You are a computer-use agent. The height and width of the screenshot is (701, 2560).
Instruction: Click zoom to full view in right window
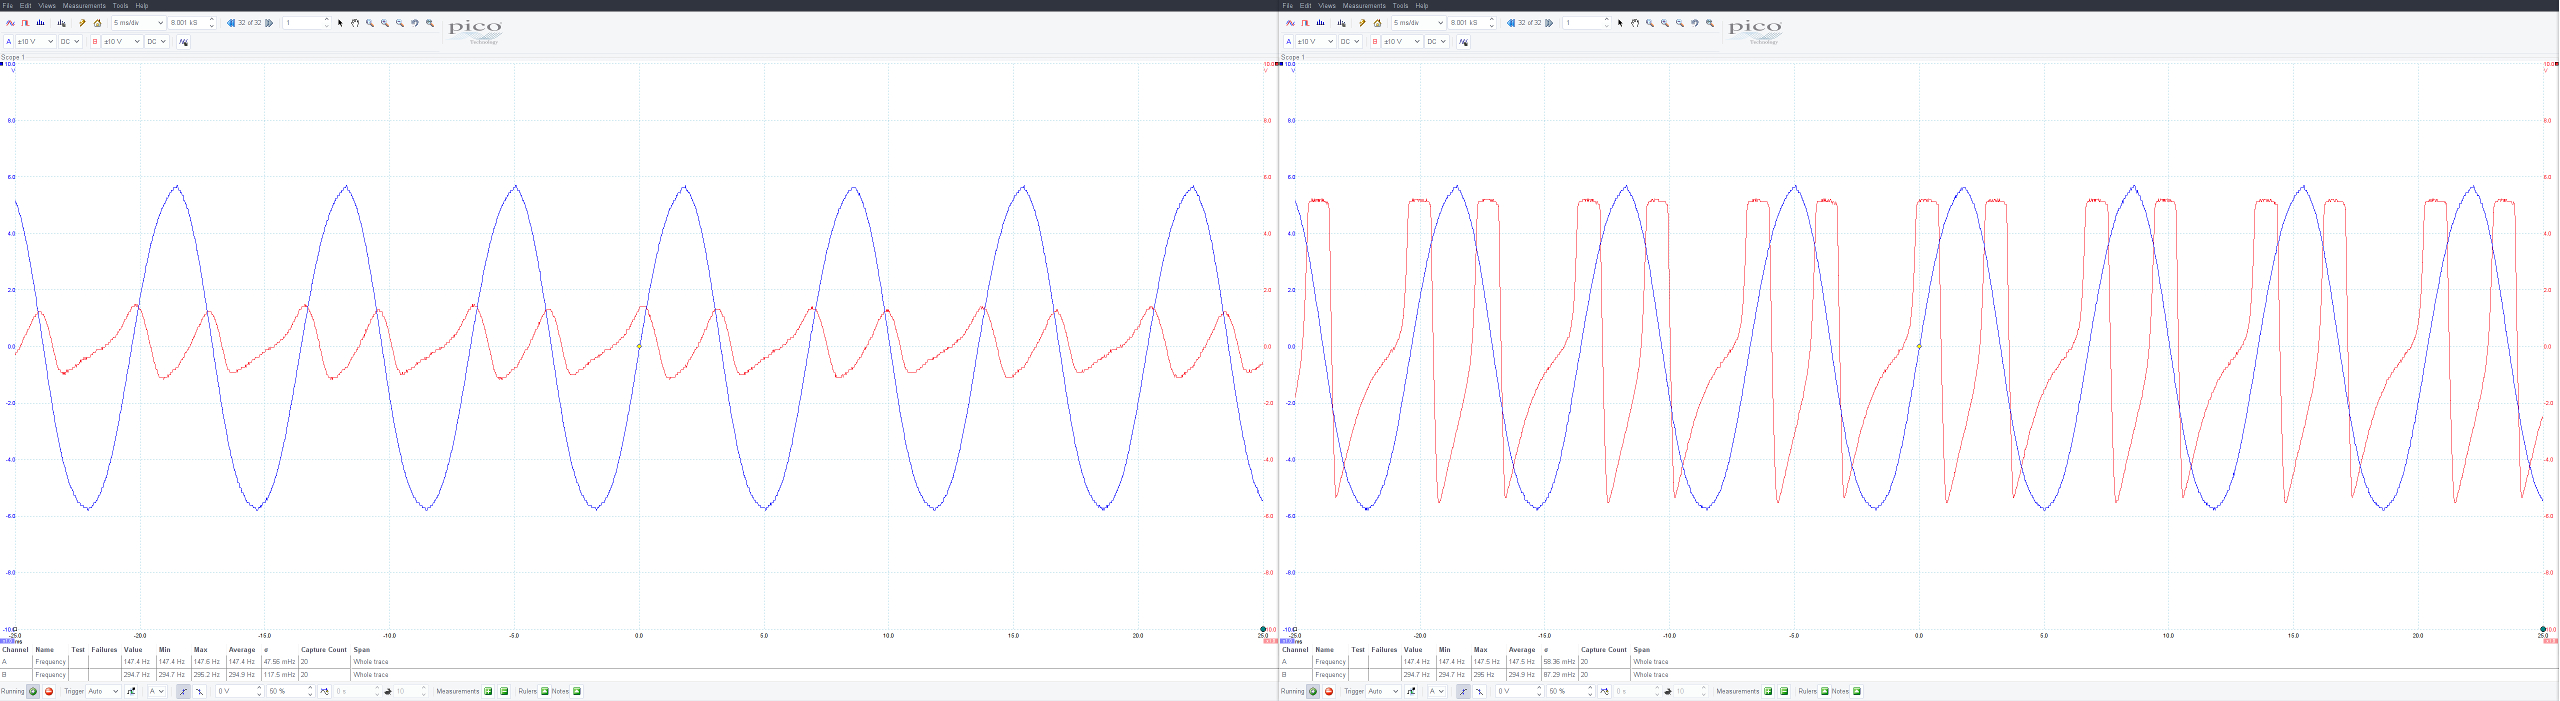click(x=1710, y=23)
